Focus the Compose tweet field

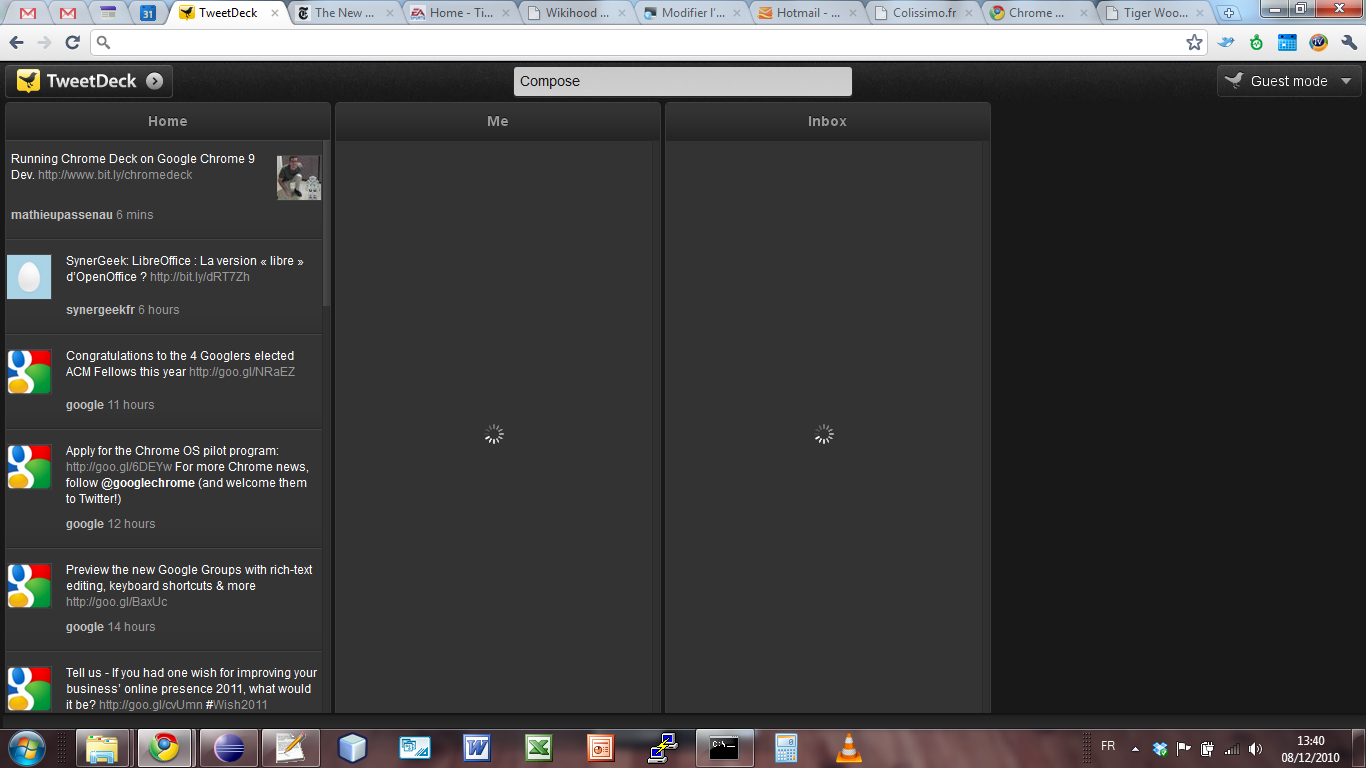click(x=683, y=81)
